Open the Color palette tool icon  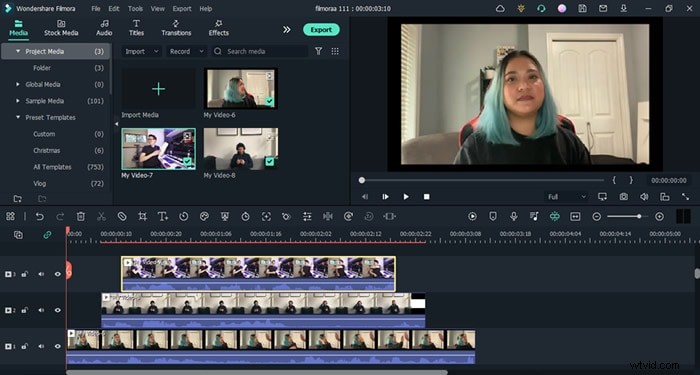(x=204, y=217)
